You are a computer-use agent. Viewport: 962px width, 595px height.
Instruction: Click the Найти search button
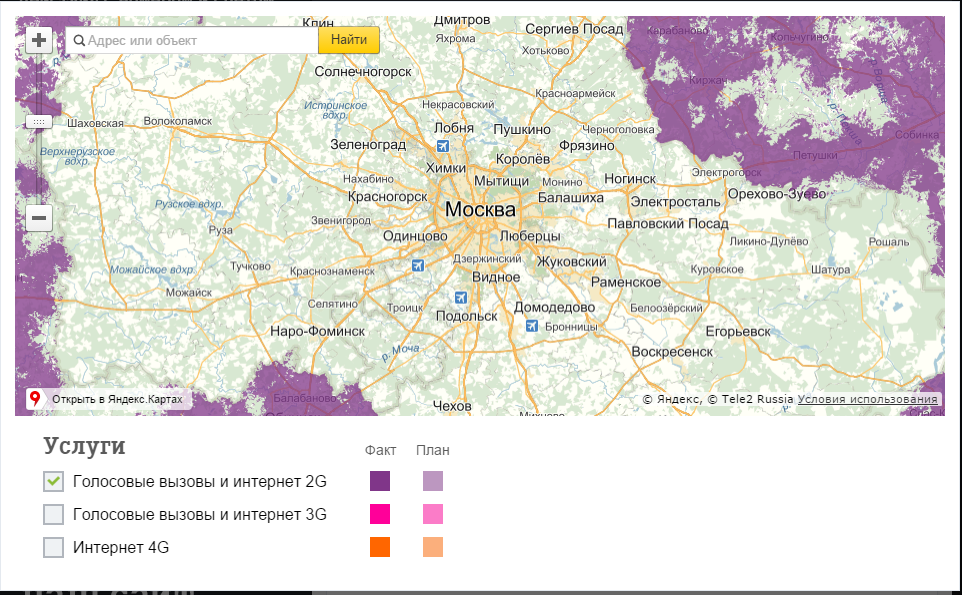tap(348, 40)
